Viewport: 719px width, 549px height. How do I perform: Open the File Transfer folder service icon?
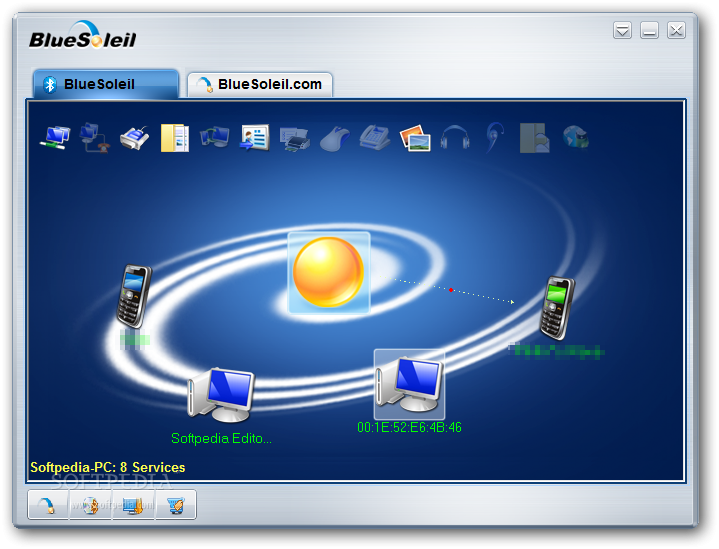click(x=175, y=138)
